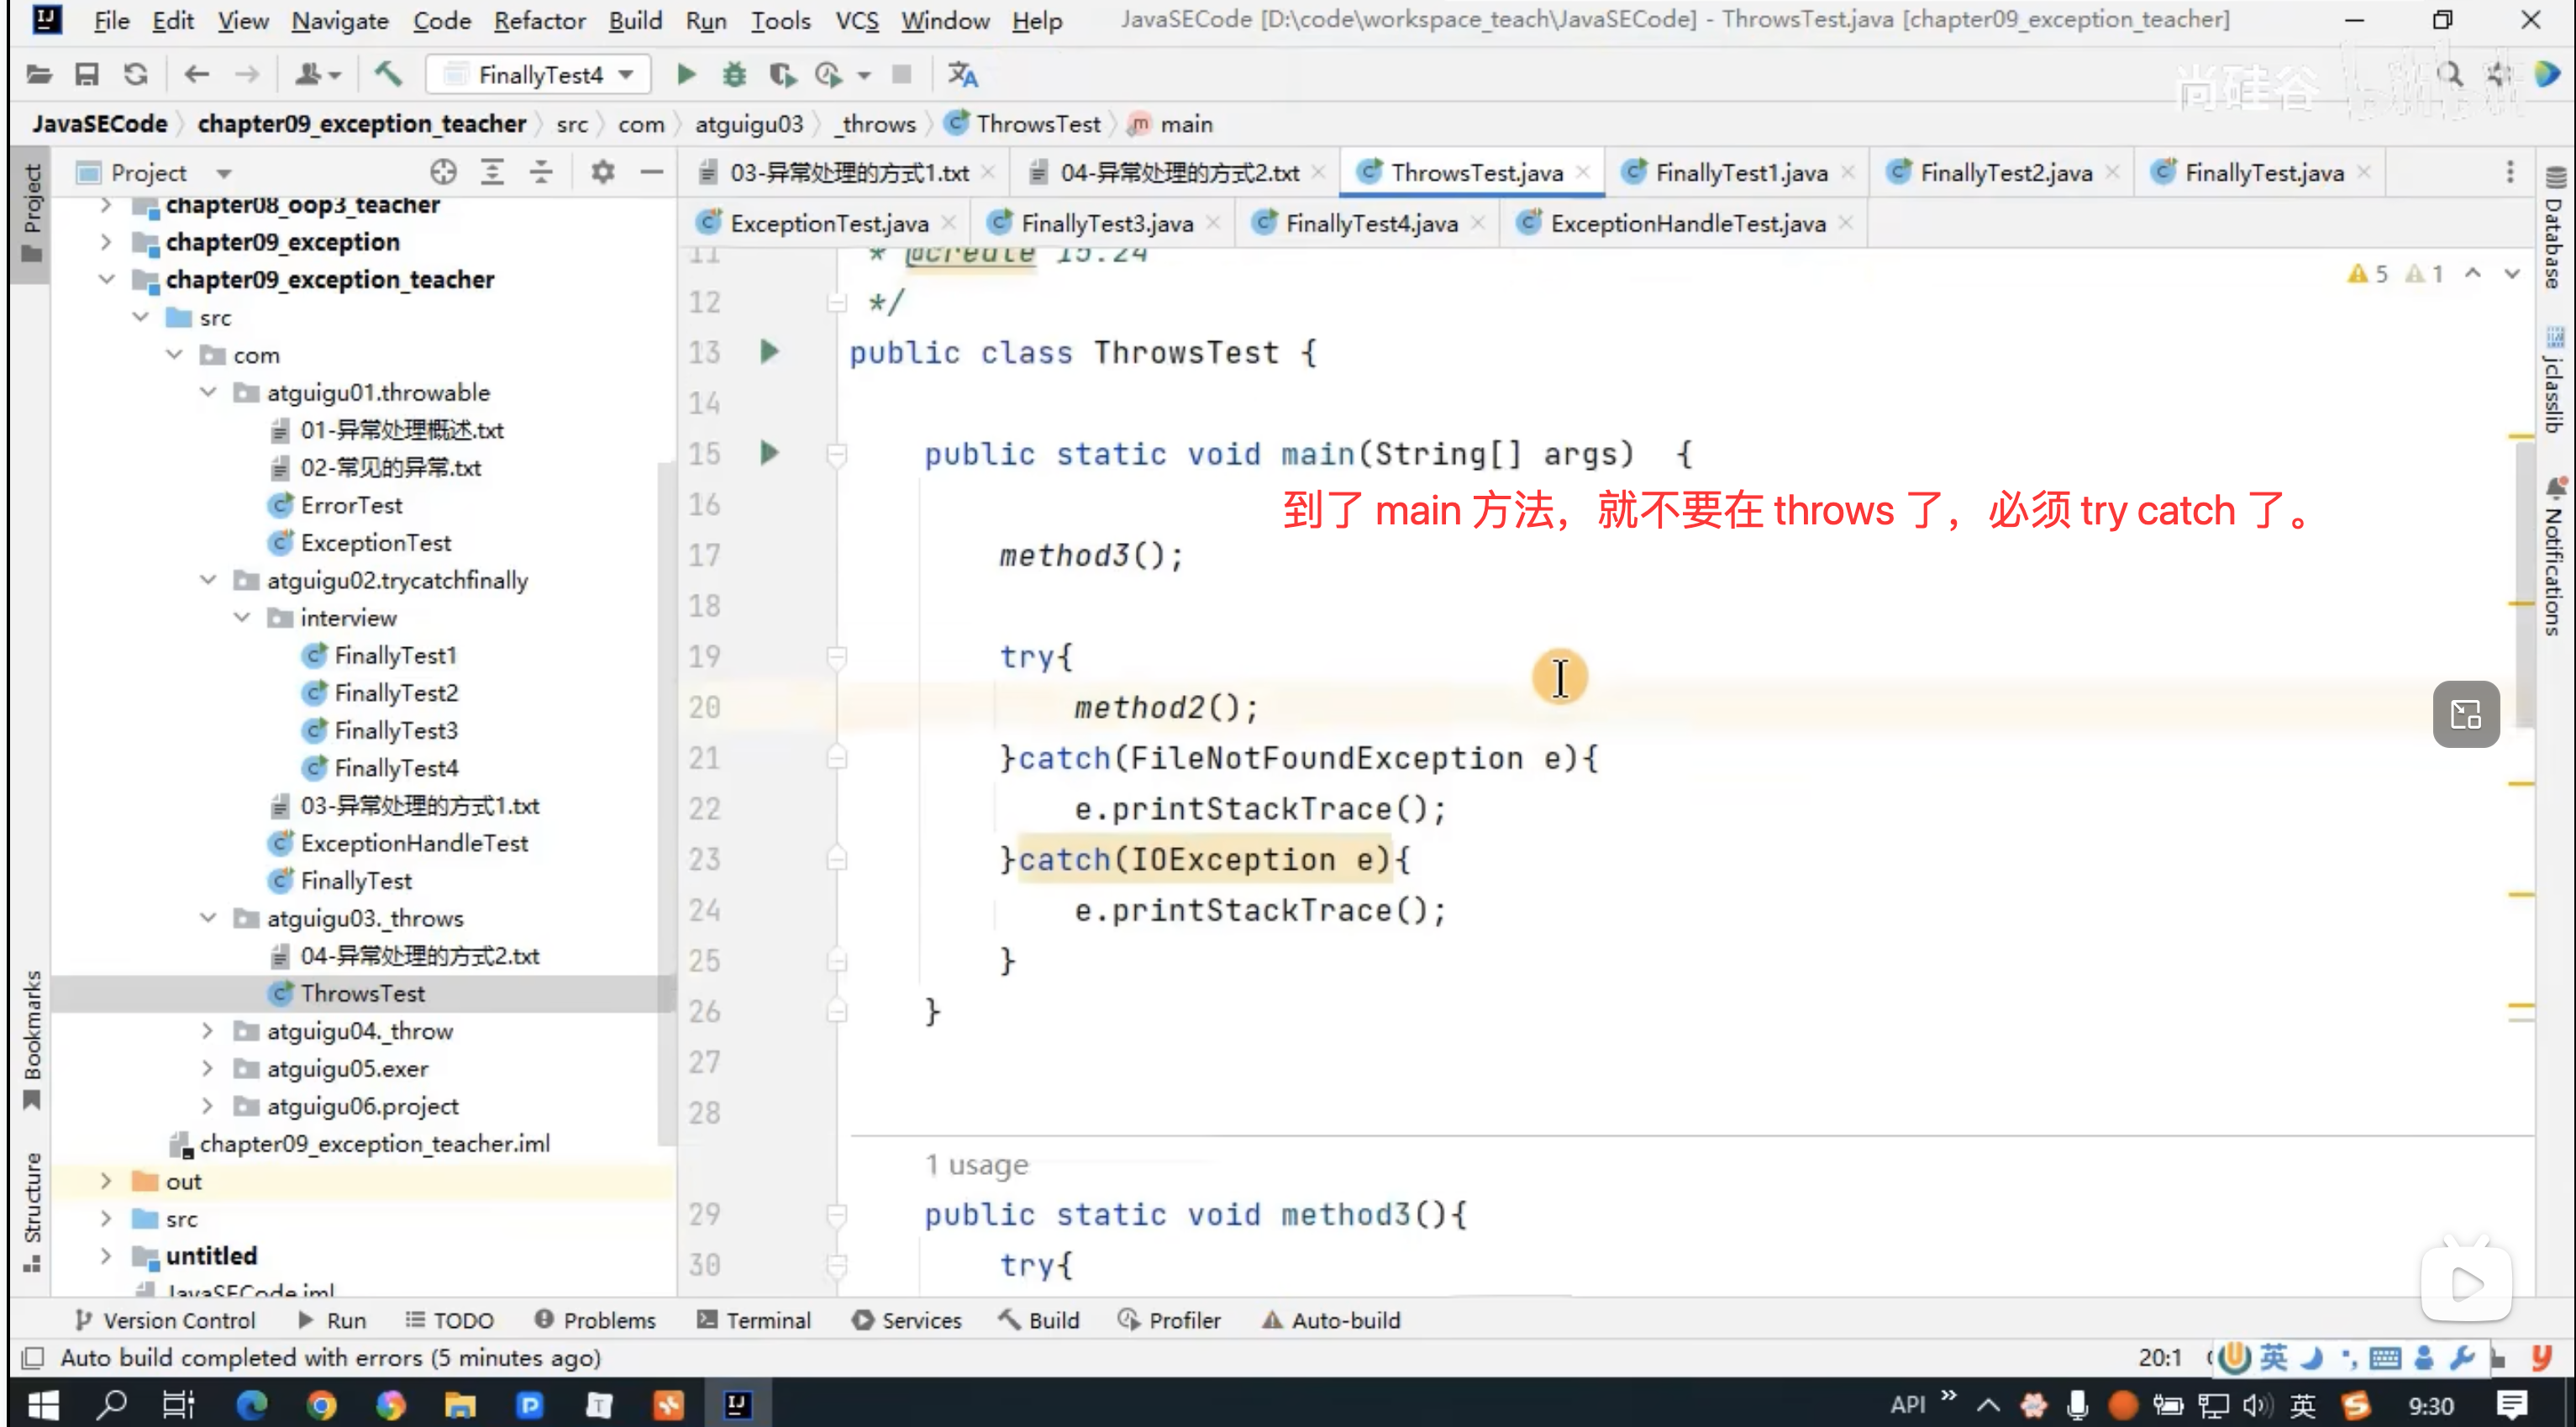This screenshot has width=2576, height=1427.
Task: Open Project panel settings gear
Action: [x=602, y=172]
